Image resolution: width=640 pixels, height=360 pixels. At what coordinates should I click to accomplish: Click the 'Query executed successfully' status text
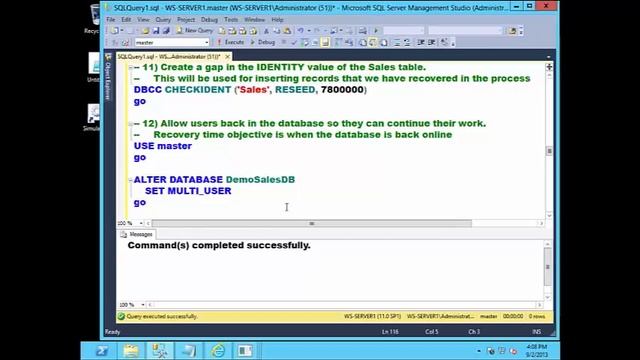click(x=162, y=316)
